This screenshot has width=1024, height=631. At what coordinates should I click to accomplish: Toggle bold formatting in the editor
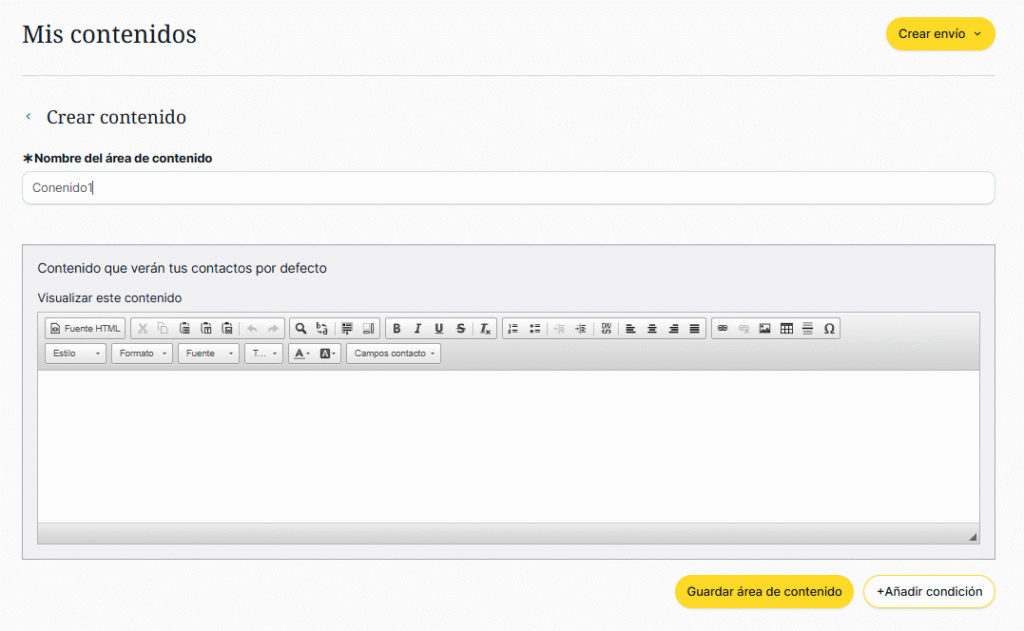click(x=397, y=328)
